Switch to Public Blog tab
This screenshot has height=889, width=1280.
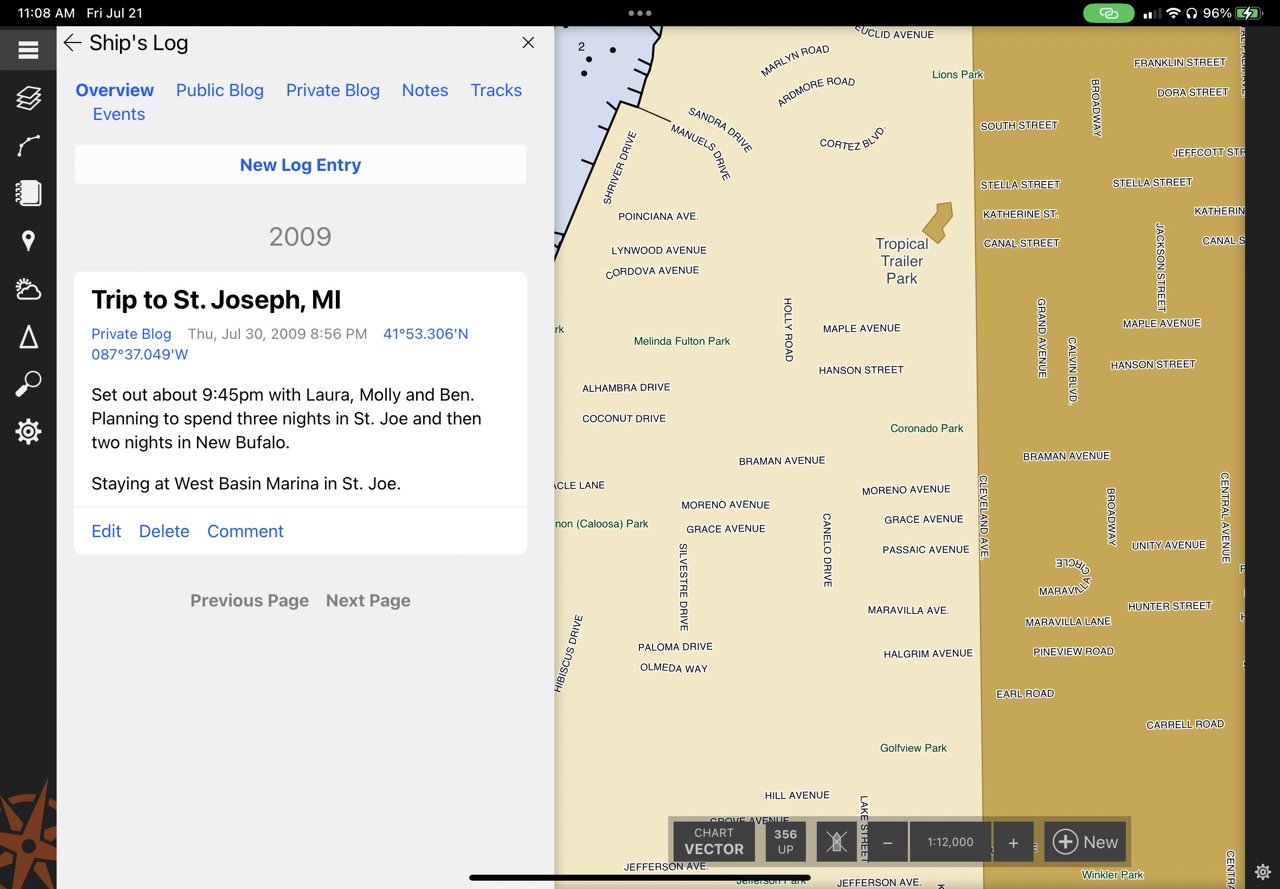coord(220,90)
